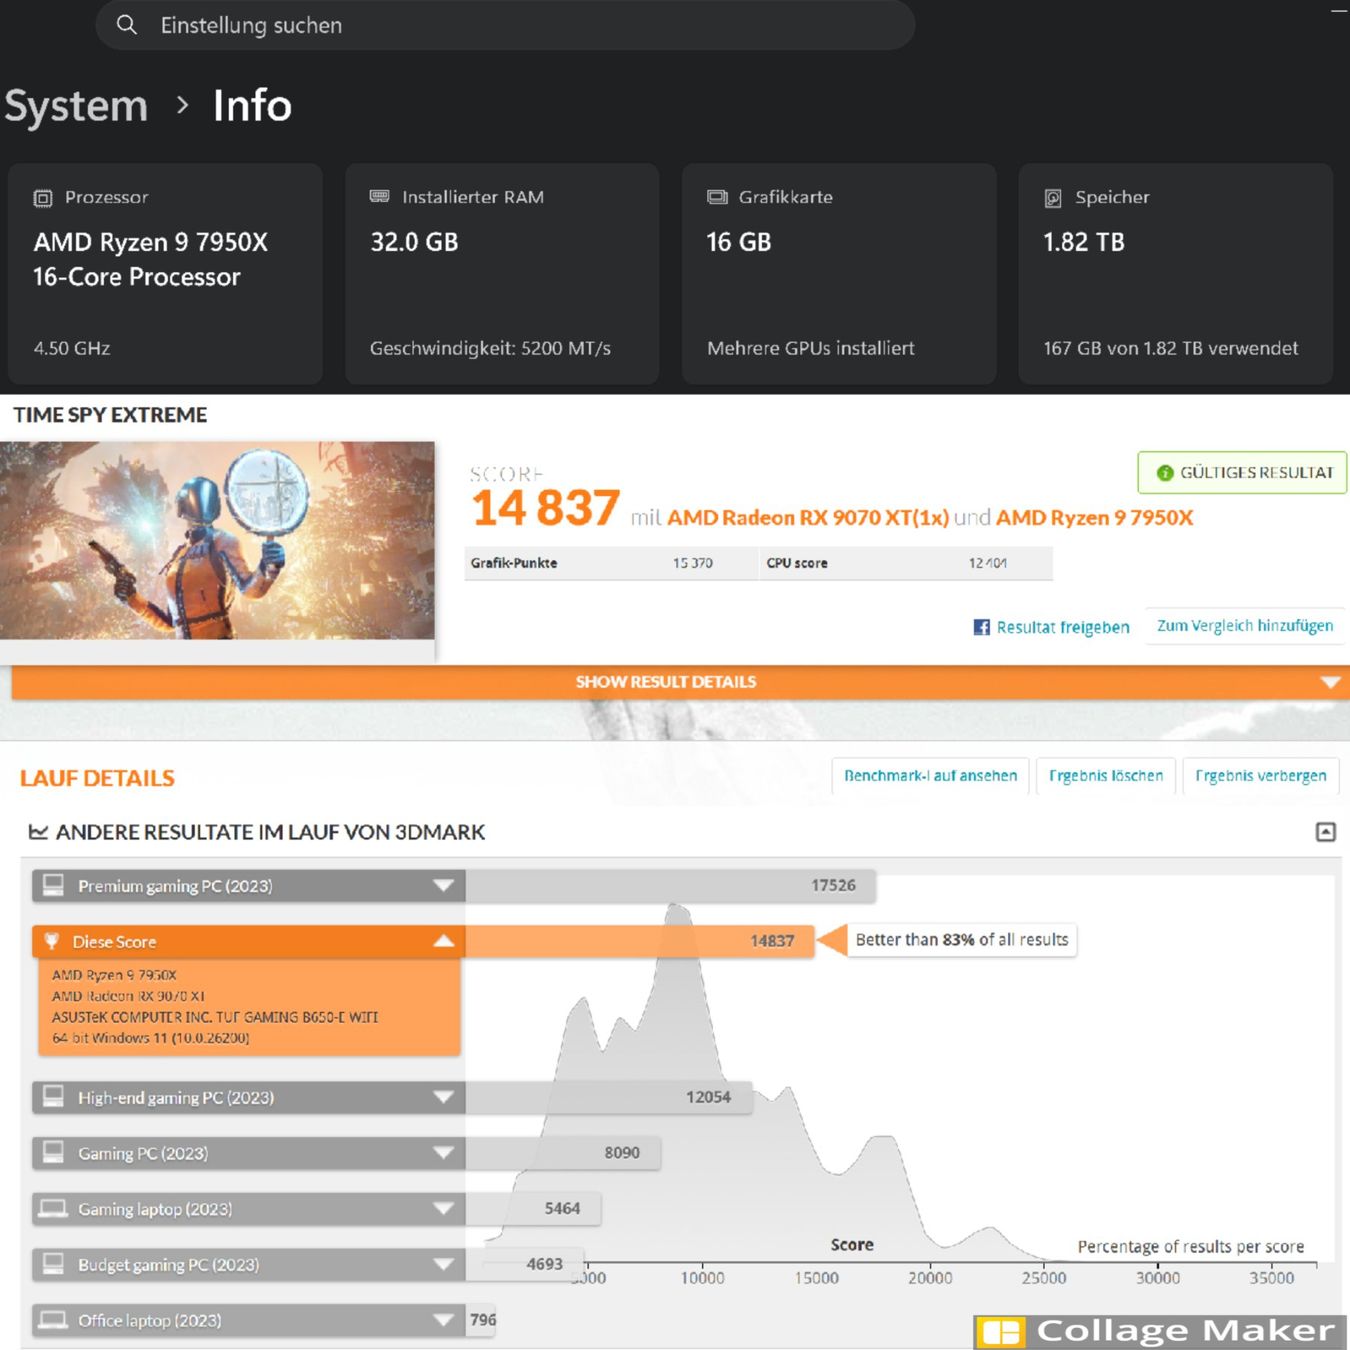Click the Prozessor chip icon
Screen dimensions: 1350x1350
(x=43, y=198)
